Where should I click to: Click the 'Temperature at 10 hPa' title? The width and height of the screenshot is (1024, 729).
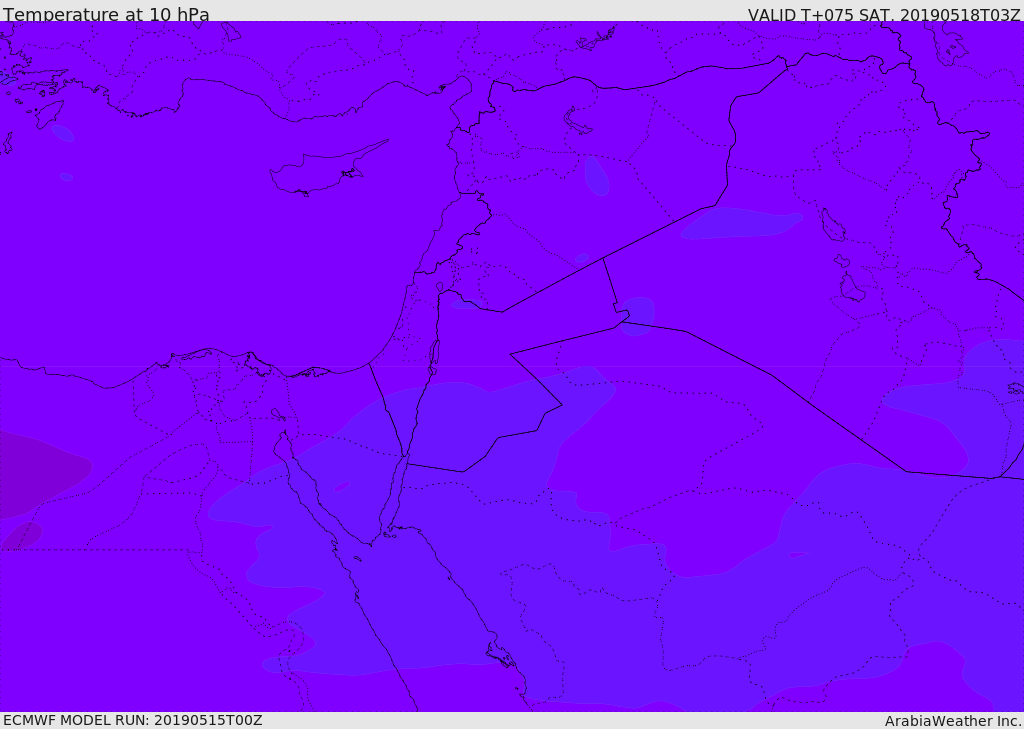106,14
